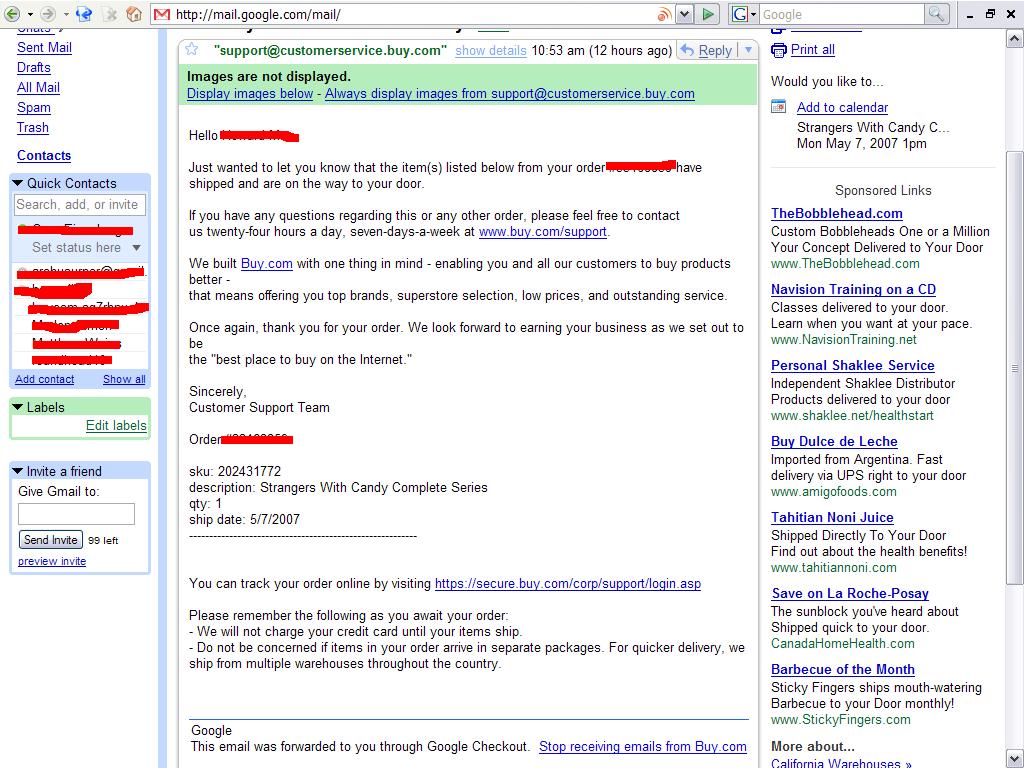Open www.buy.com/support link

click(543, 231)
